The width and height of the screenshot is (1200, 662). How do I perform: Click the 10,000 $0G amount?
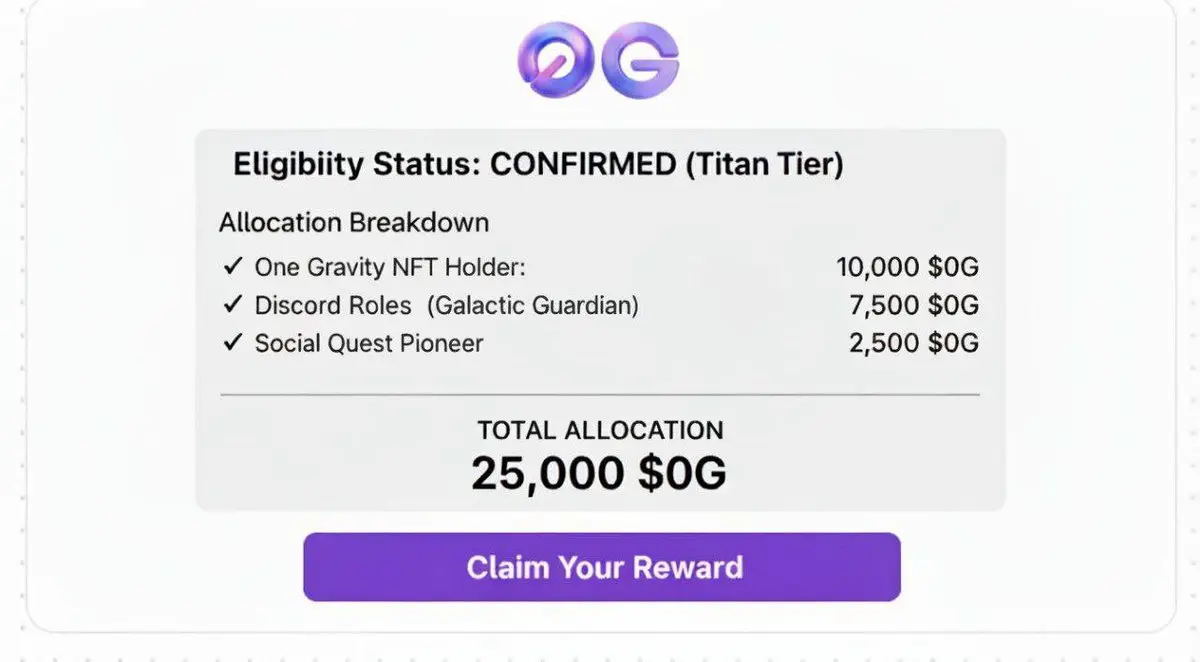pyautogui.click(x=908, y=267)
